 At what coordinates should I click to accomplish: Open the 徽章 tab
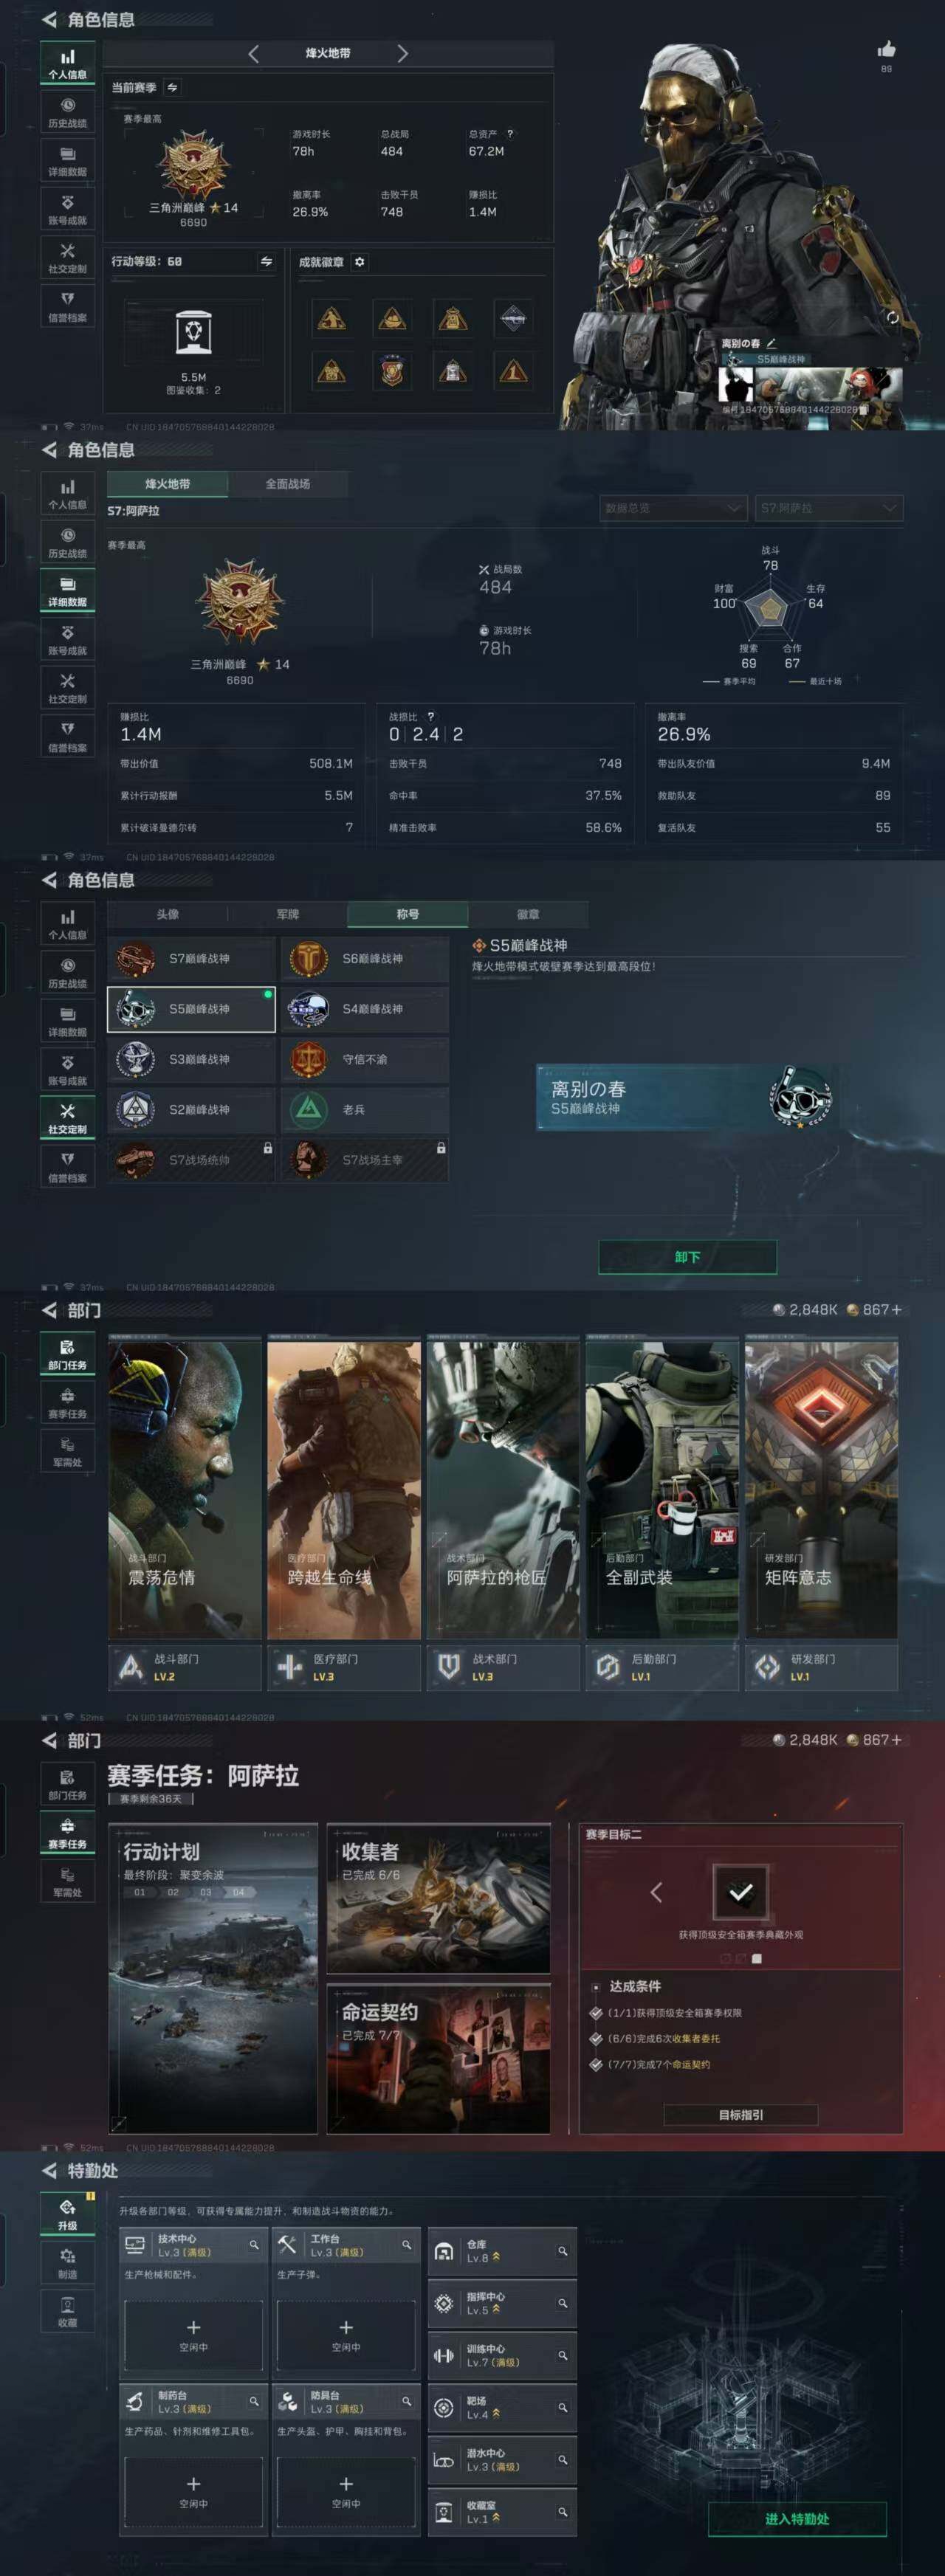coord(528,914)
